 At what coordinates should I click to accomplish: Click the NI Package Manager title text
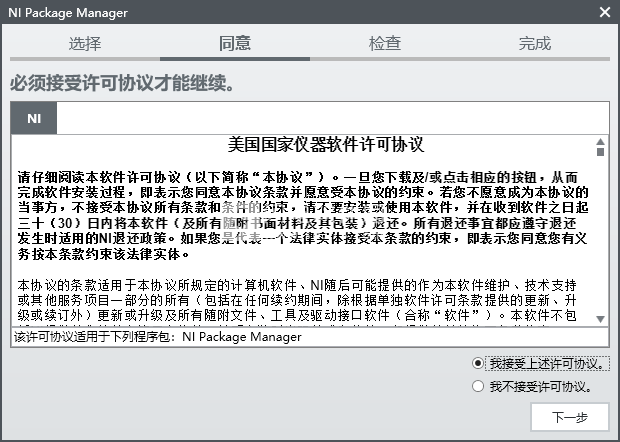(68, 13)
